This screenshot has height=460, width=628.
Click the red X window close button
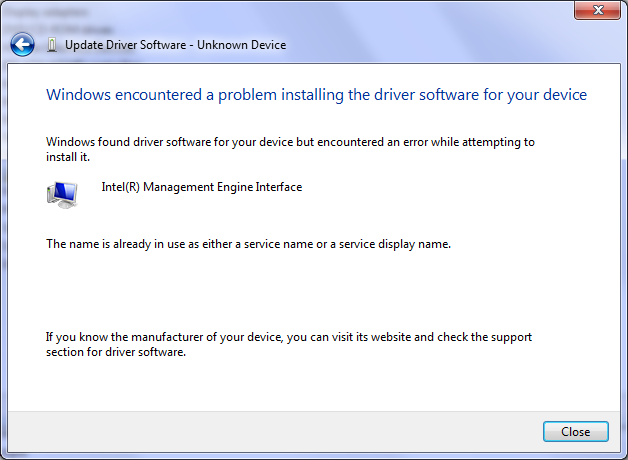[x=598, y=10]
